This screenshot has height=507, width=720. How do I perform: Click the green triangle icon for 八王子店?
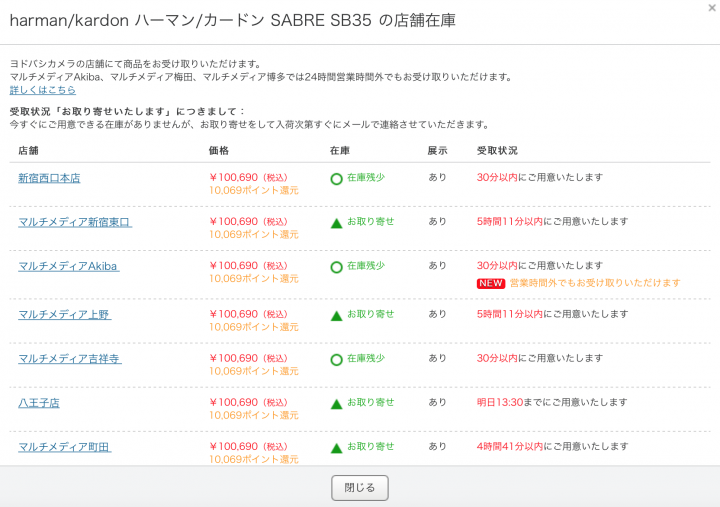(337, 404)
